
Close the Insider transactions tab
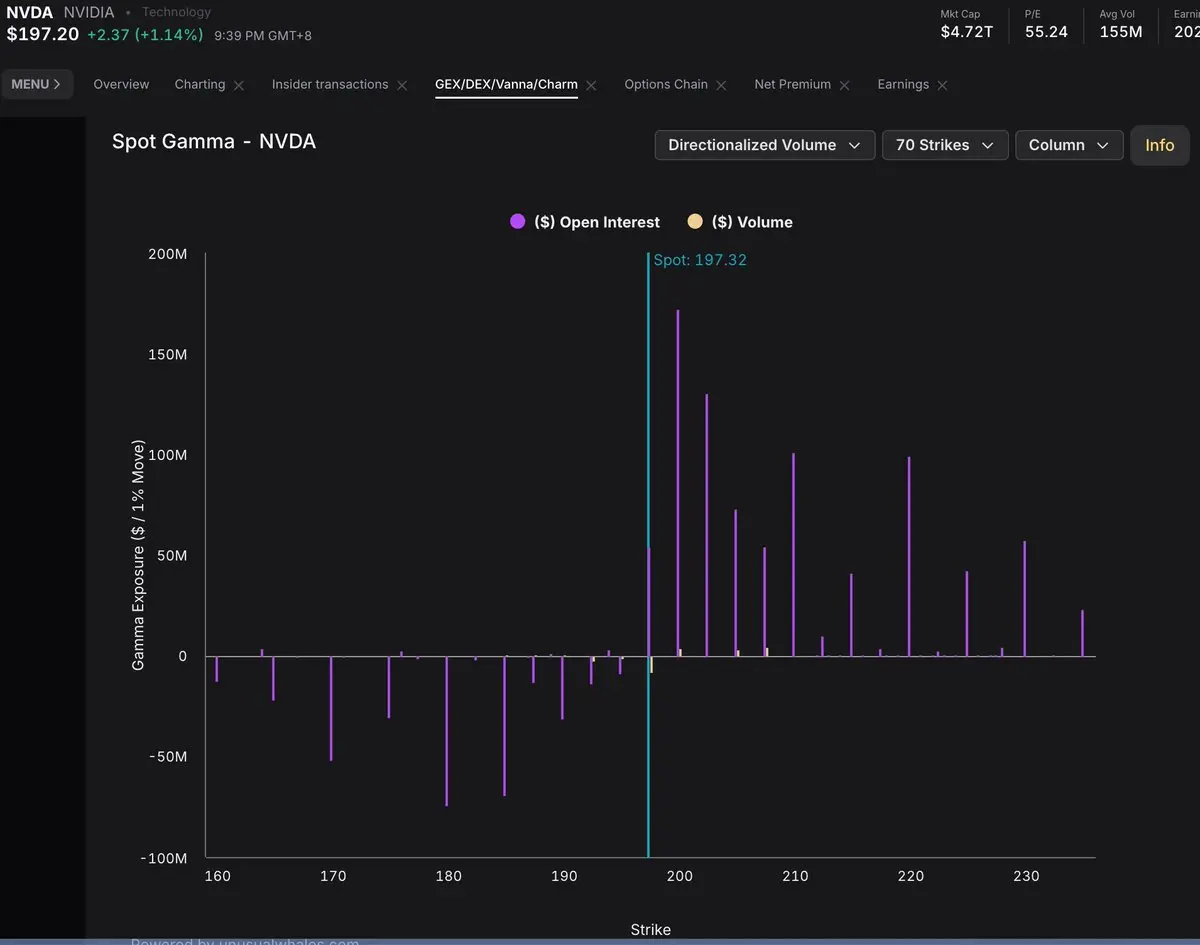tap(402, 86)
